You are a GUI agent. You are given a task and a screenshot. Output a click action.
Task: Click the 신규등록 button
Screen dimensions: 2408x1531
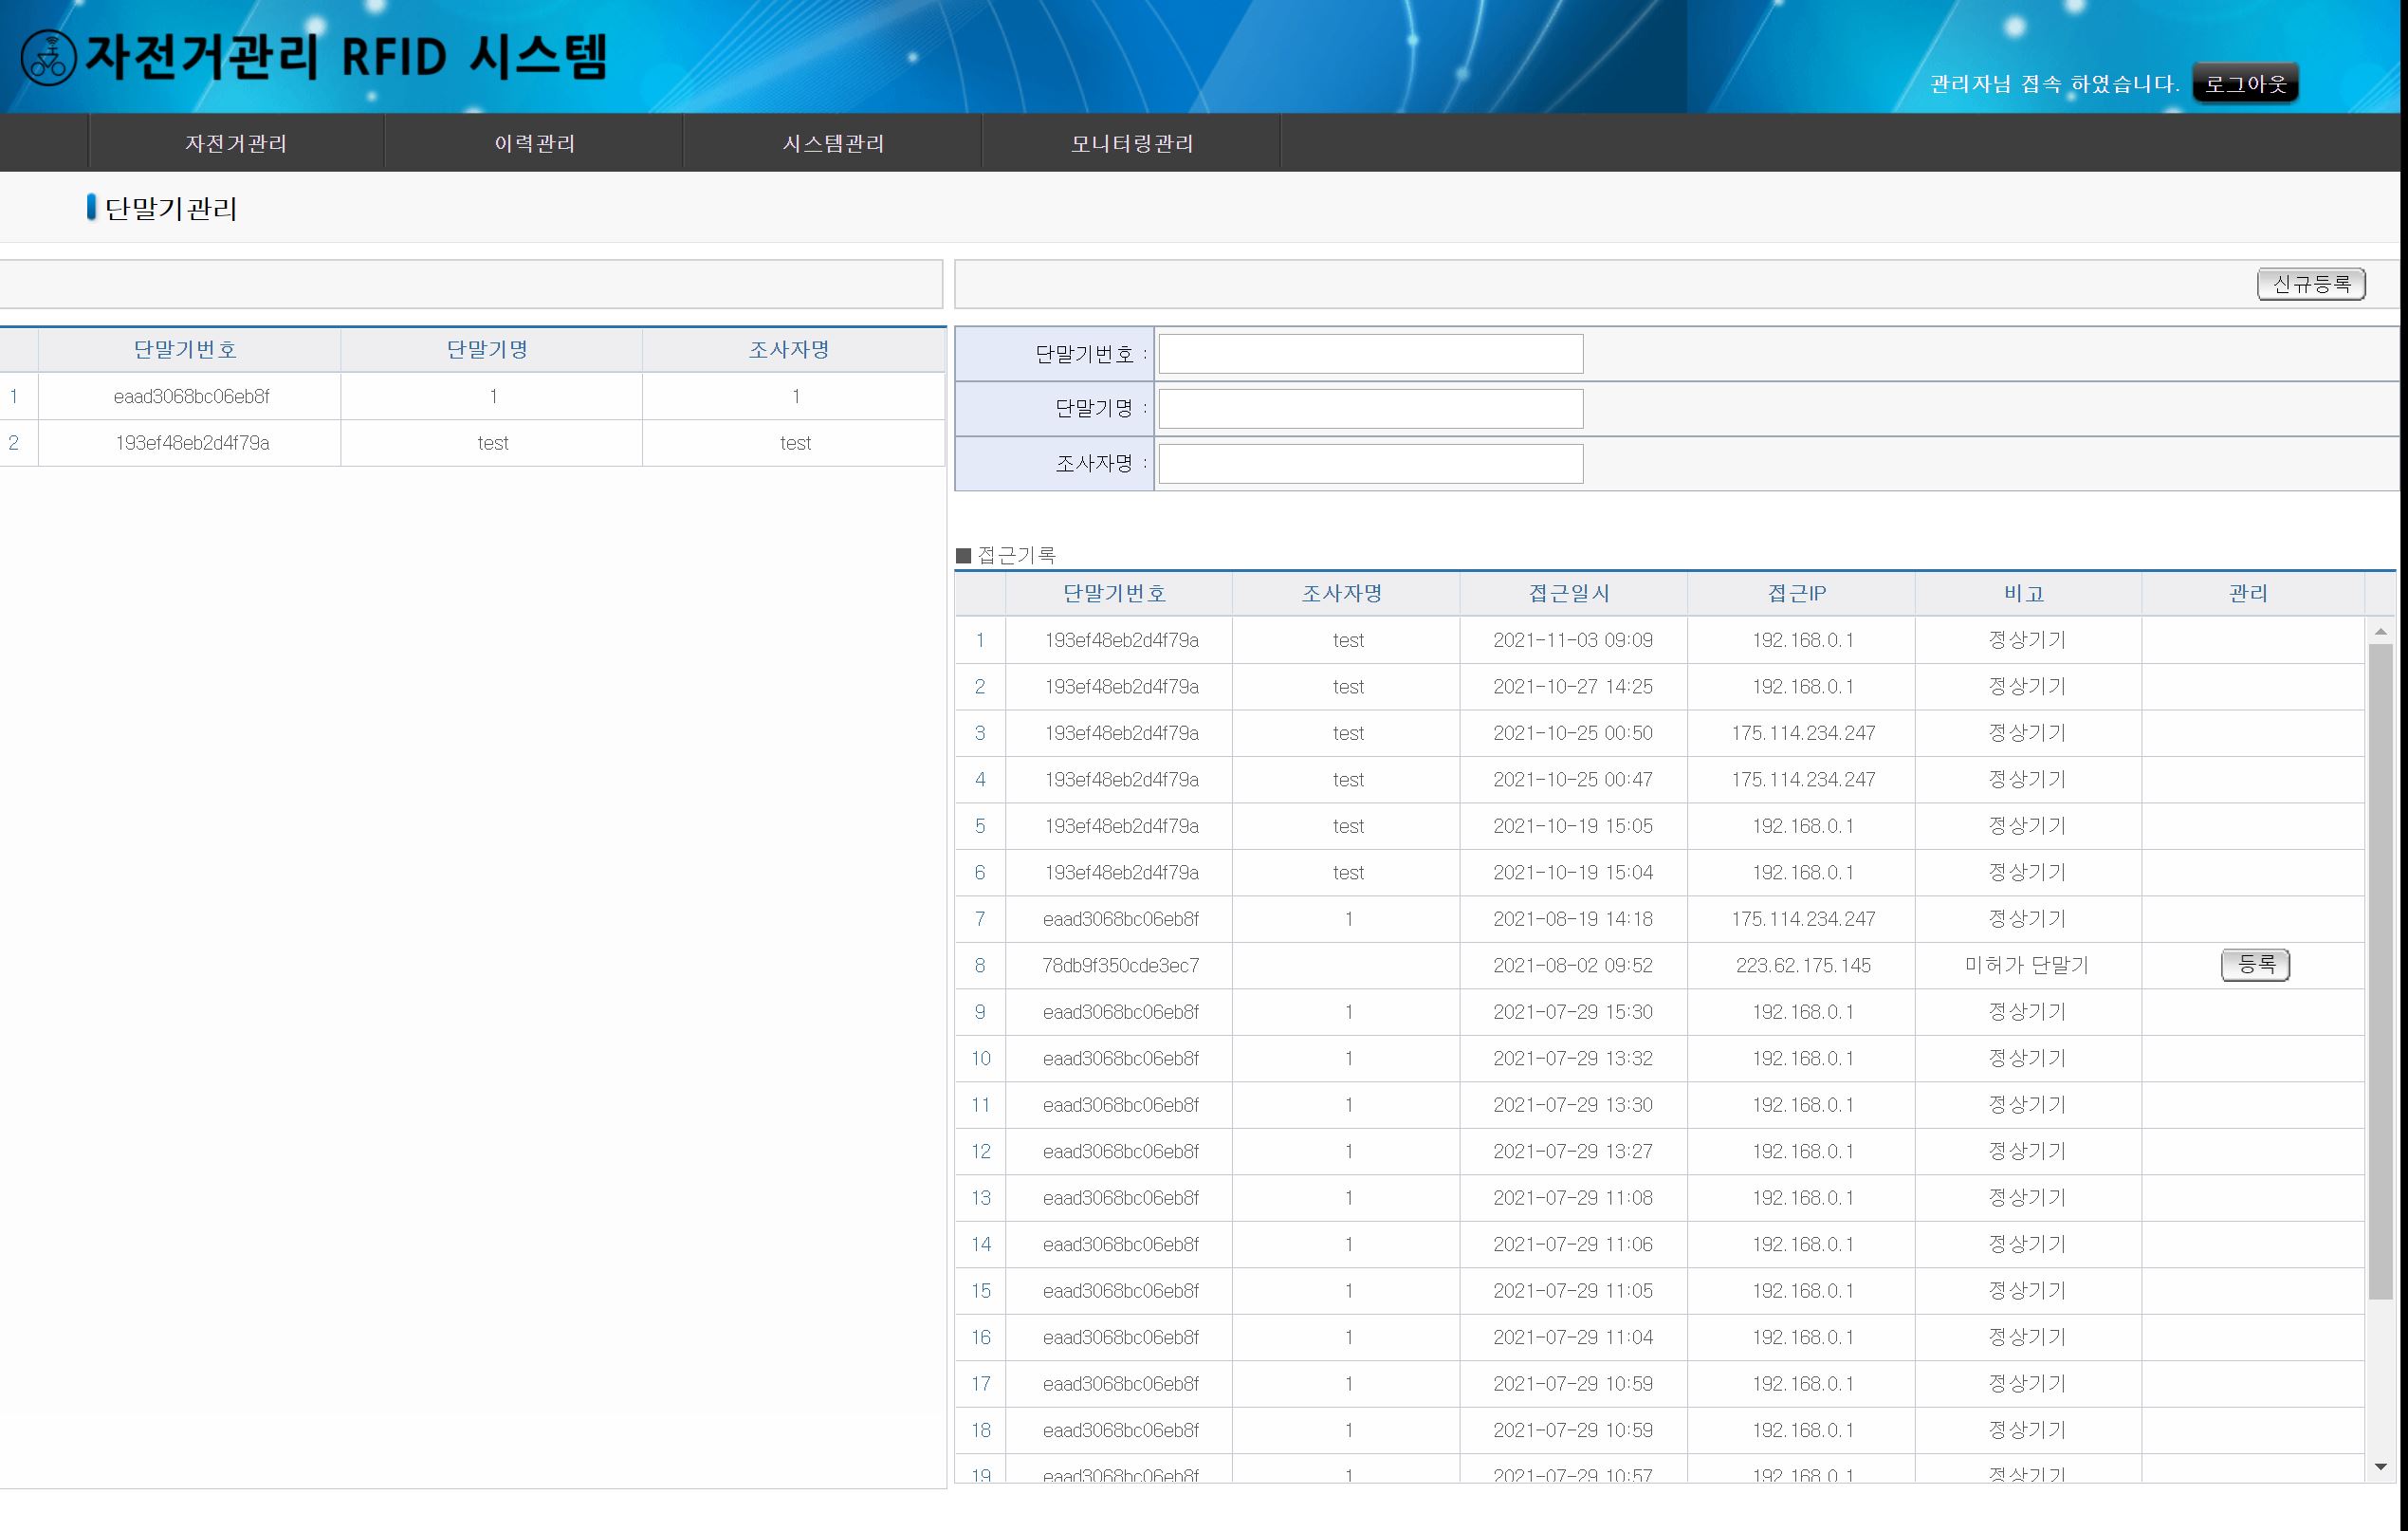[2311, 284]
